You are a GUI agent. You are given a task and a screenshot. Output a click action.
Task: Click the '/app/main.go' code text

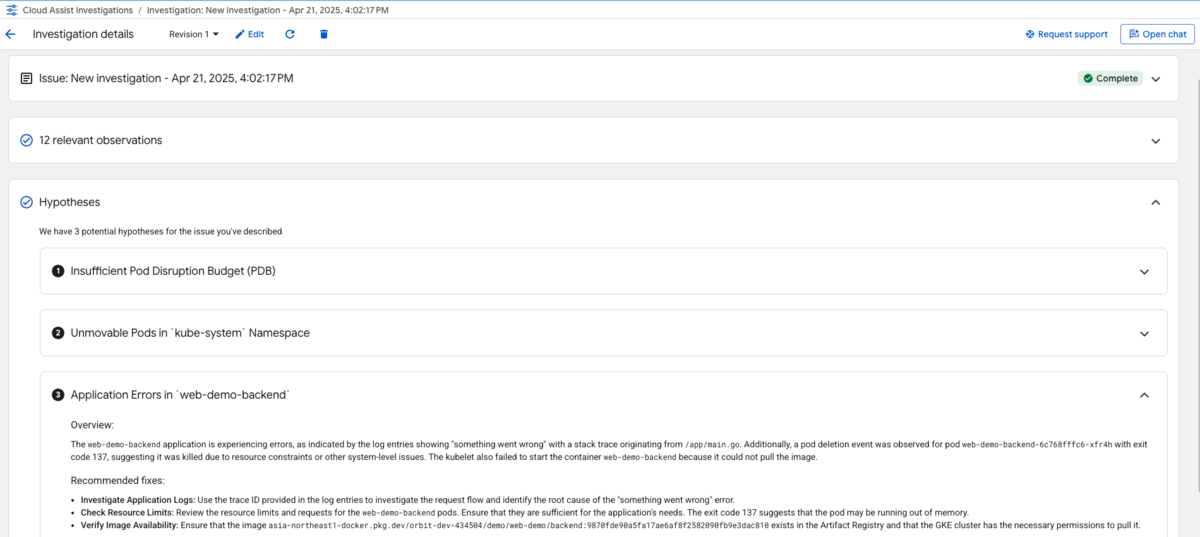tap(715, 444)
